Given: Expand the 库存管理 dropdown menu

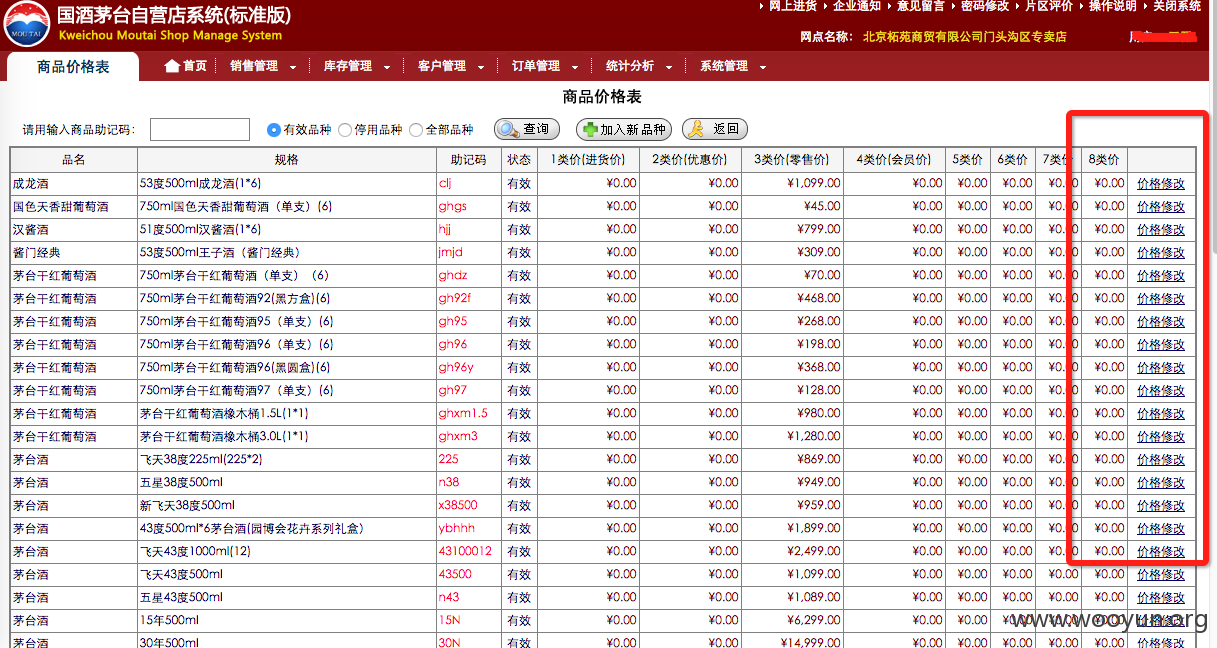Looking at the screenshot, I should (357, 66).
